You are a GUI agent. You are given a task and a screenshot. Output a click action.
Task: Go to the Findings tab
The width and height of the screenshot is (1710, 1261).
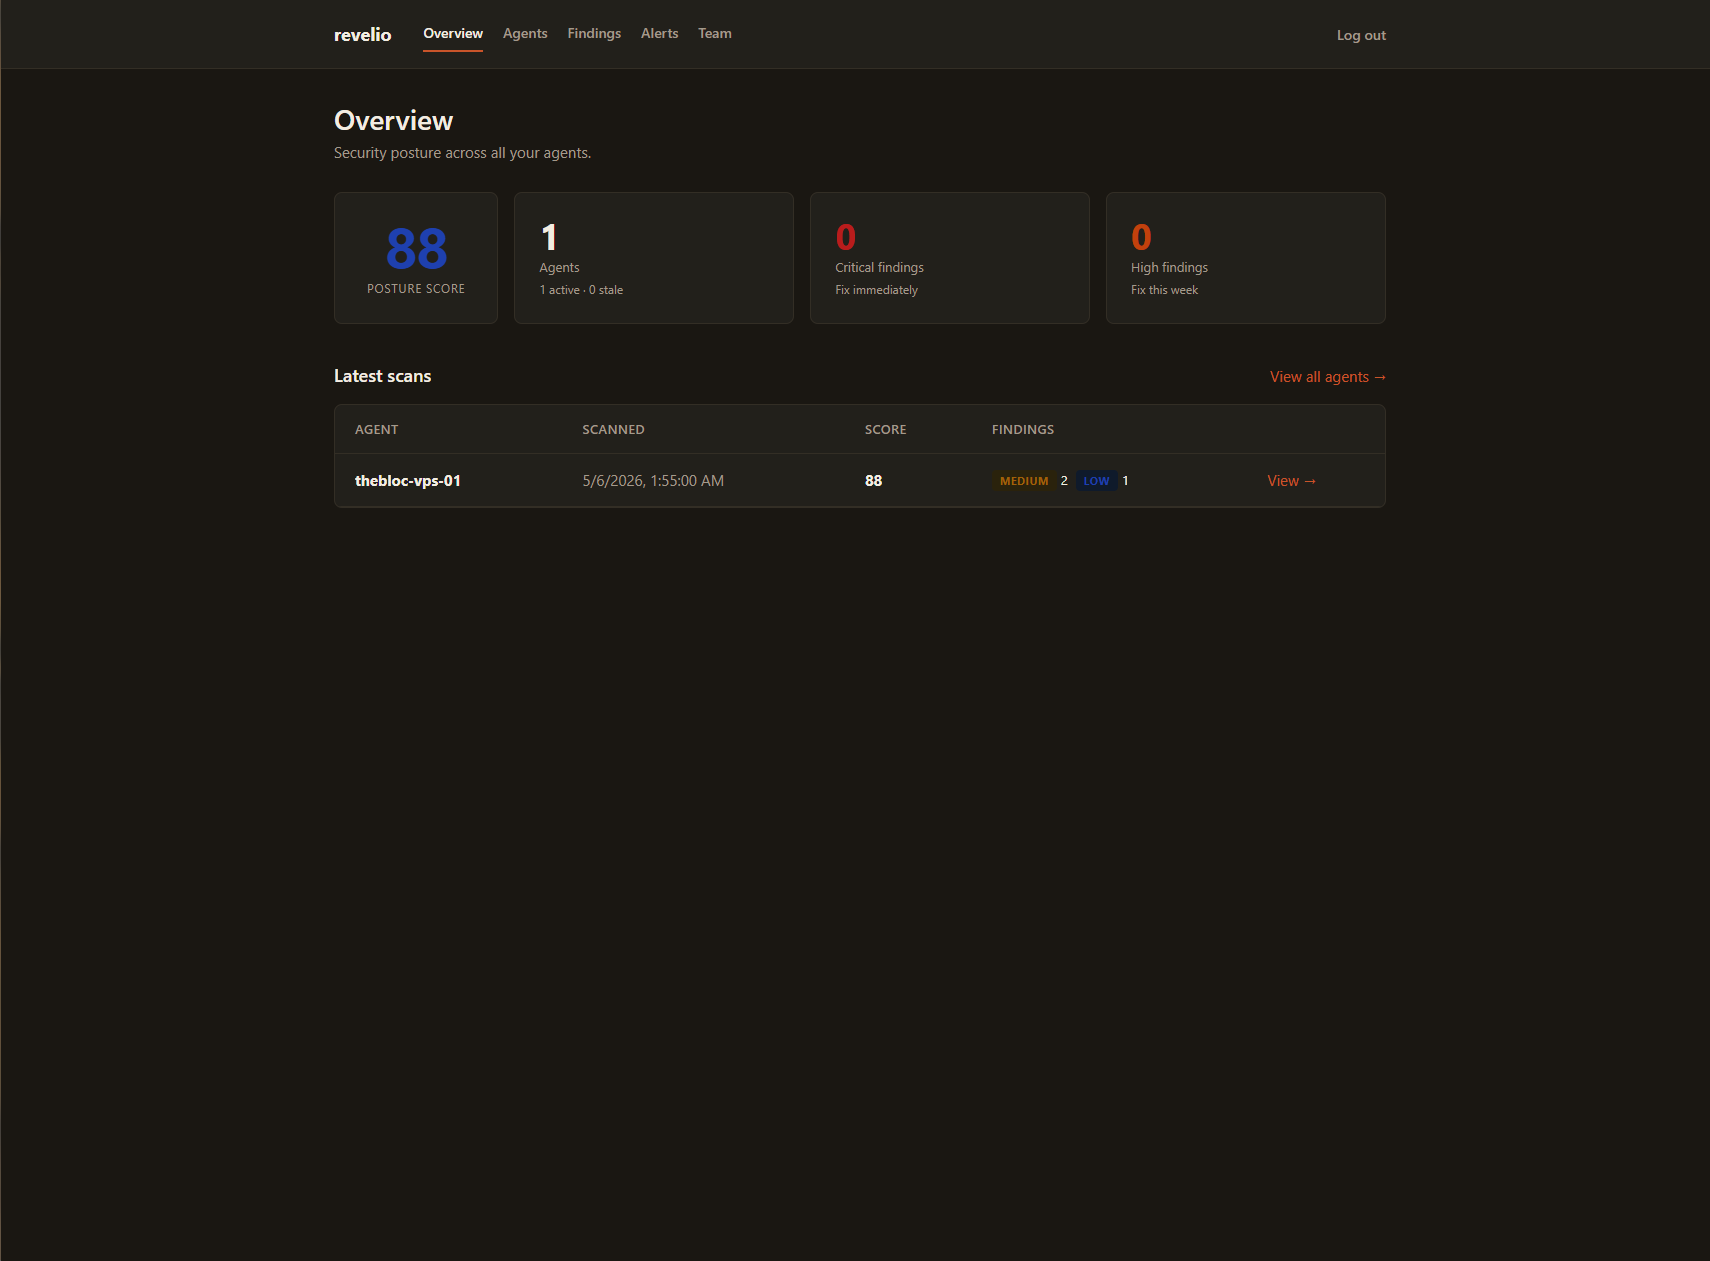[594, 34]
